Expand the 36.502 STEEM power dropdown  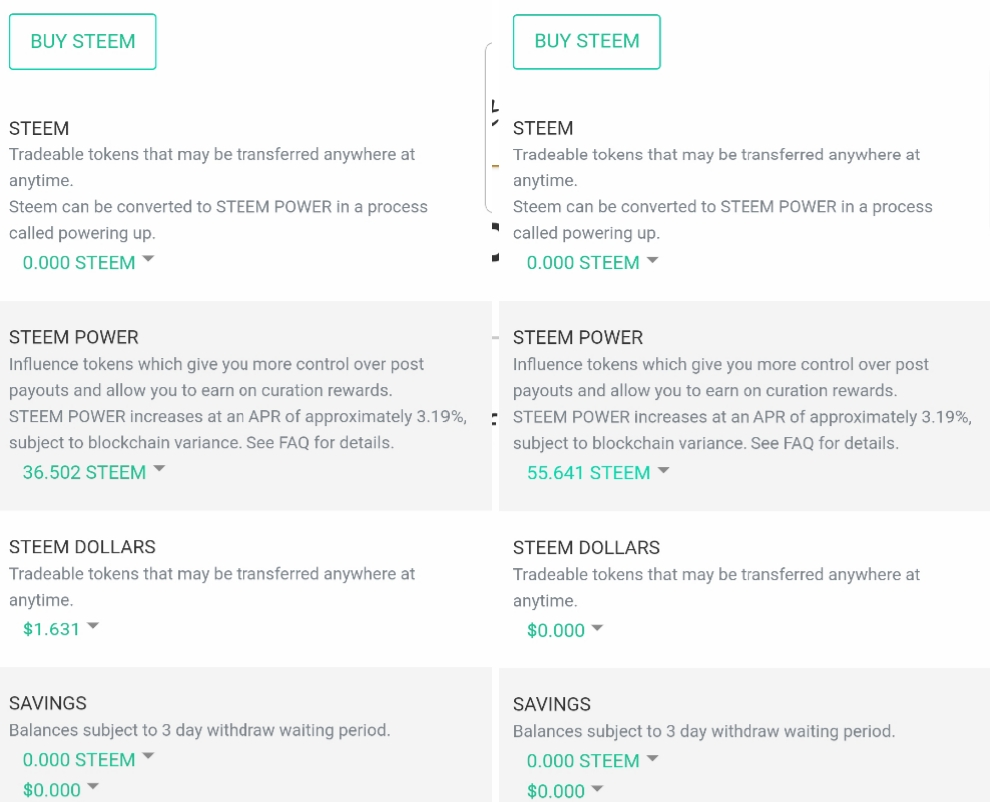point(93,472)
